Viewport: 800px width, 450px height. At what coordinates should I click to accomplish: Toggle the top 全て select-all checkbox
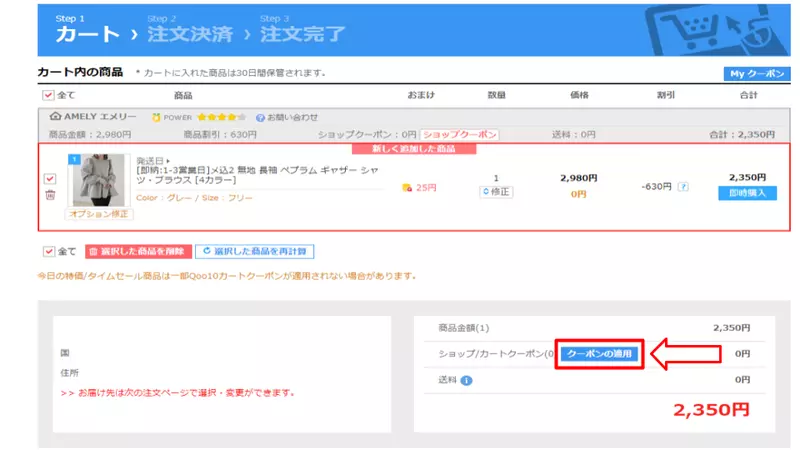[49, 96]
